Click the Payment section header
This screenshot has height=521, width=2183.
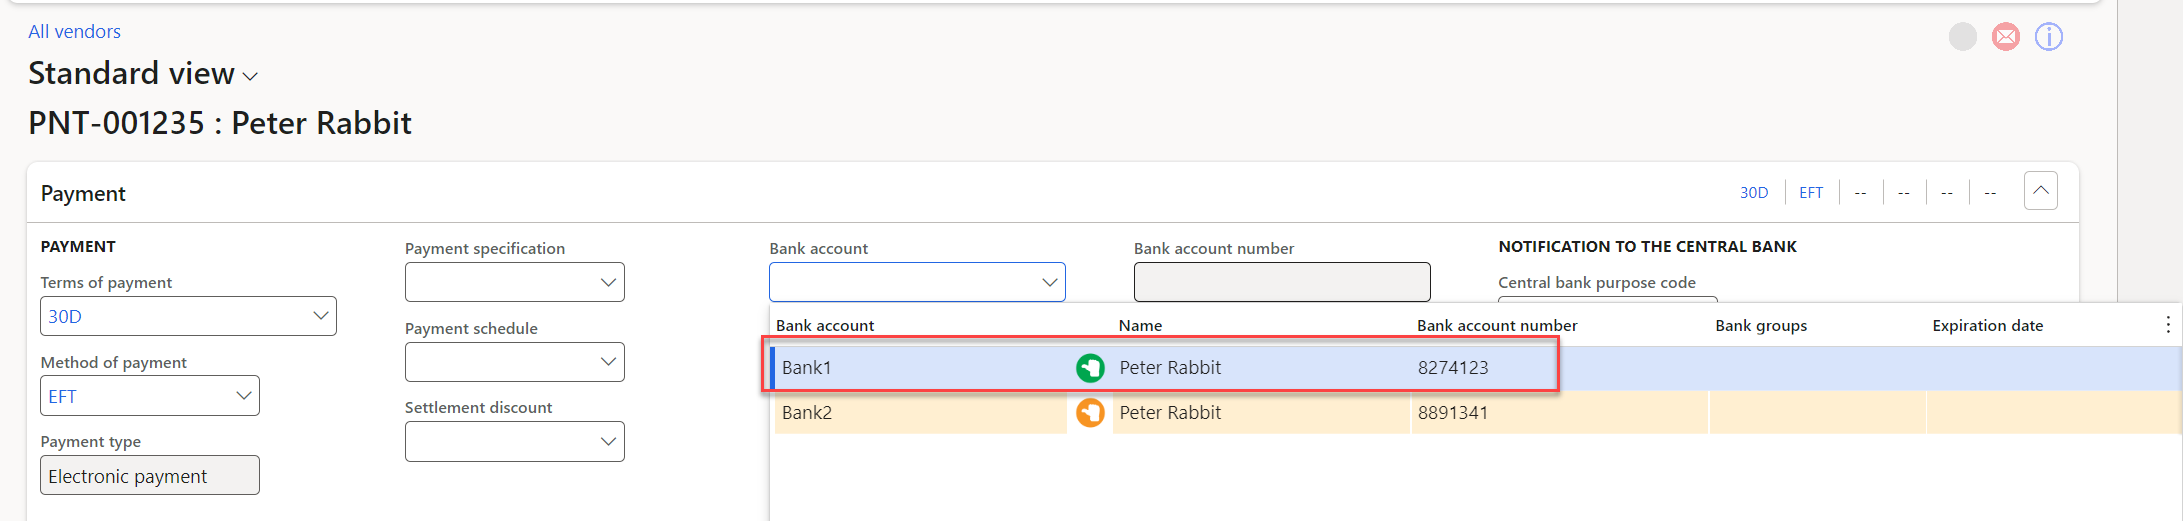point(83,194)
